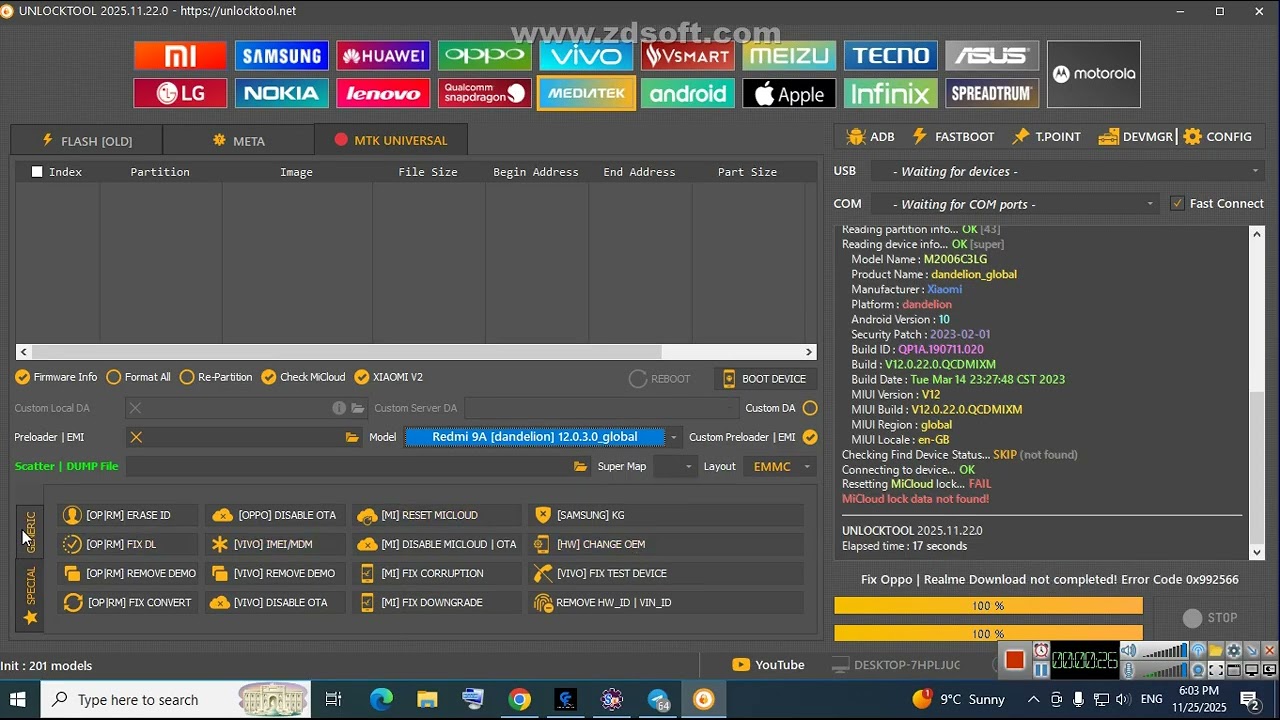The width and height of the screenshot is (1280, 720).
Task: Select the ASUS brand icon
Action: [x=992, y=56]
